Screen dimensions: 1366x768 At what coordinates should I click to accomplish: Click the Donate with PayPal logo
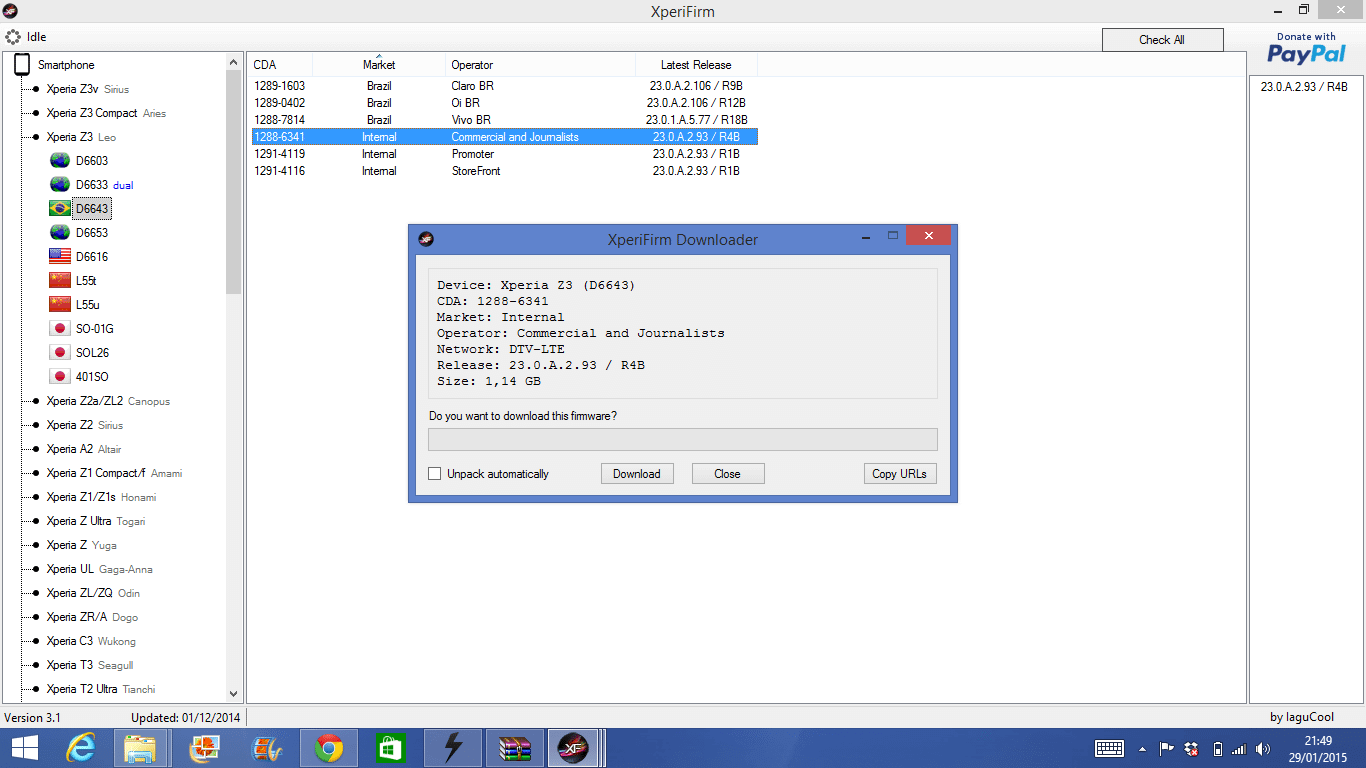(x=1306, y=49)
